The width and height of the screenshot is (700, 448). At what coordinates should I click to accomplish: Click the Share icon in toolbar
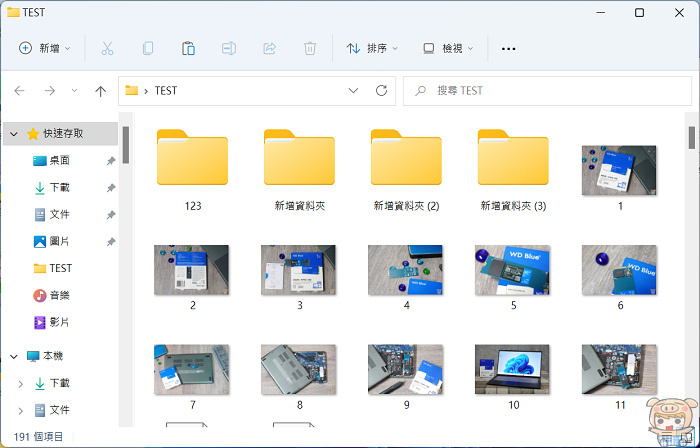(269, 48)
